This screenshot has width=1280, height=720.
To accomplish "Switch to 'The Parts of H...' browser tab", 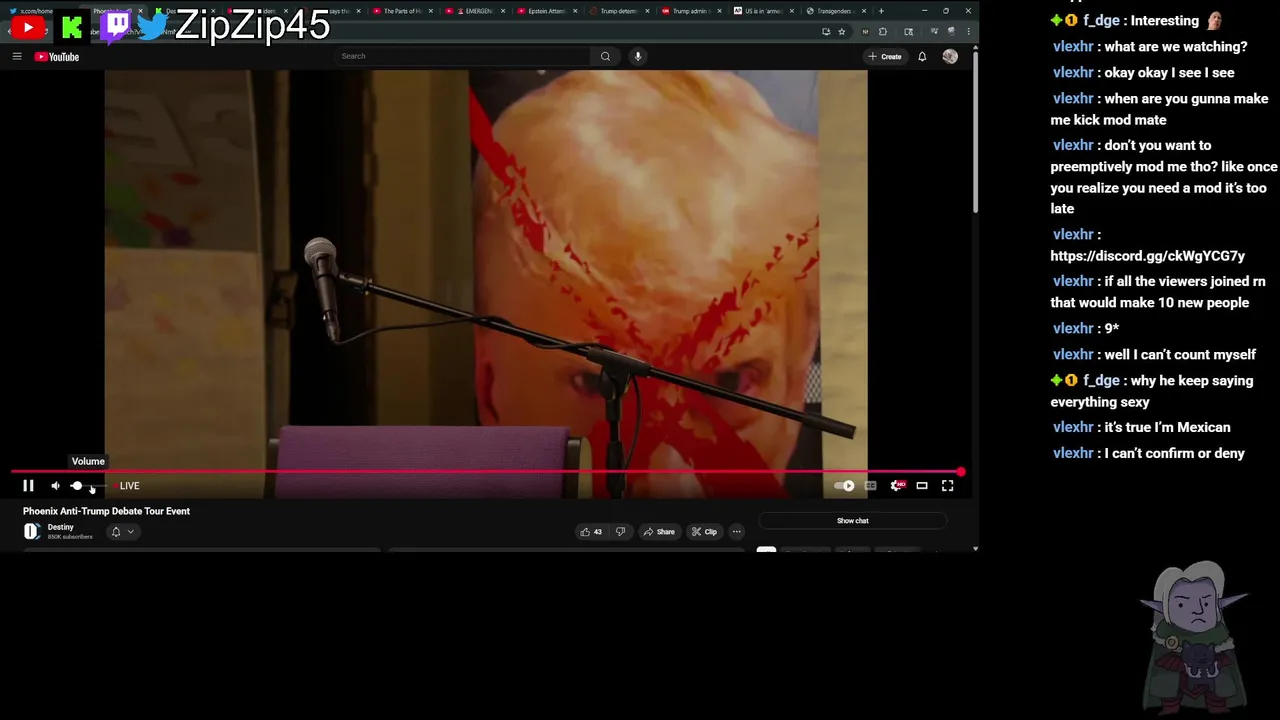I will click(x=401, y=11).
